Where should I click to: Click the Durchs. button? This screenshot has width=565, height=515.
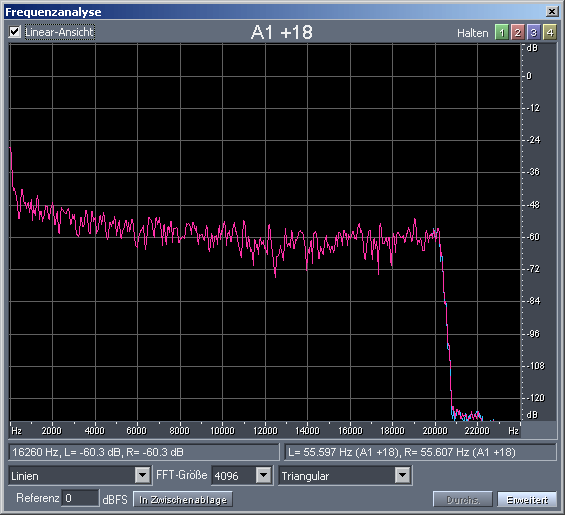pos(463,500)
